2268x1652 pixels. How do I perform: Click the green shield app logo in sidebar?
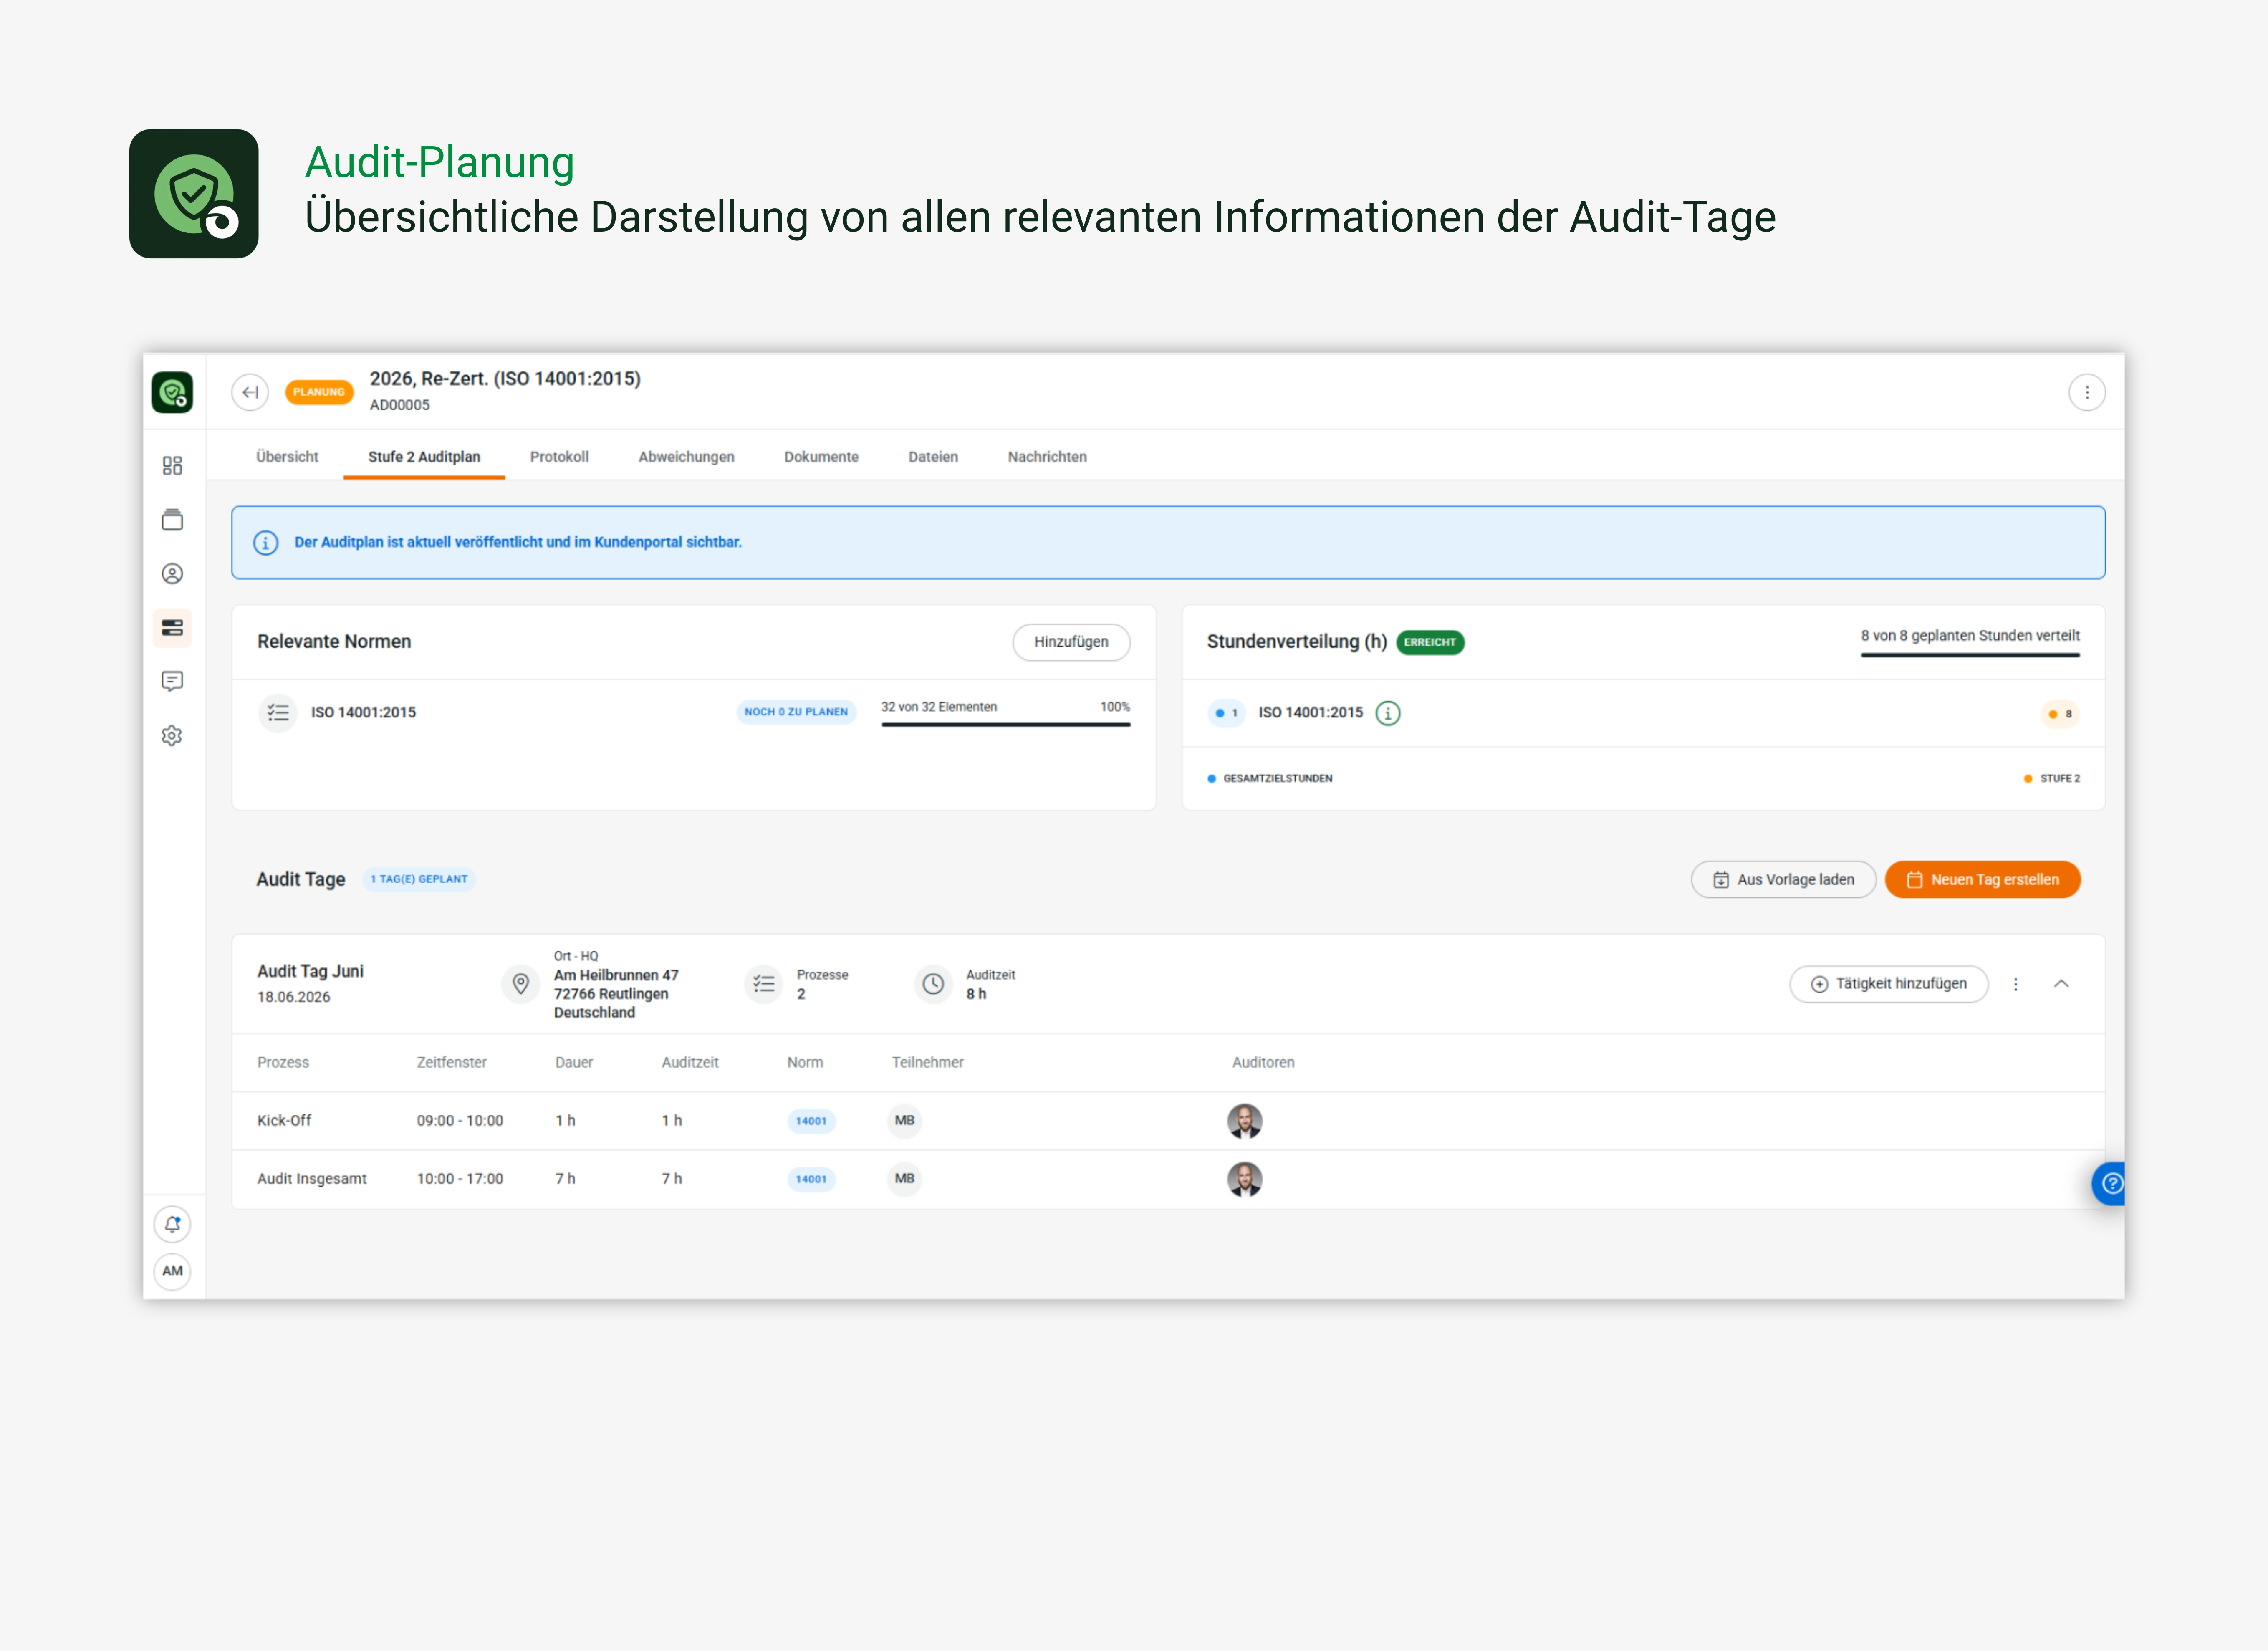[172, 392]
